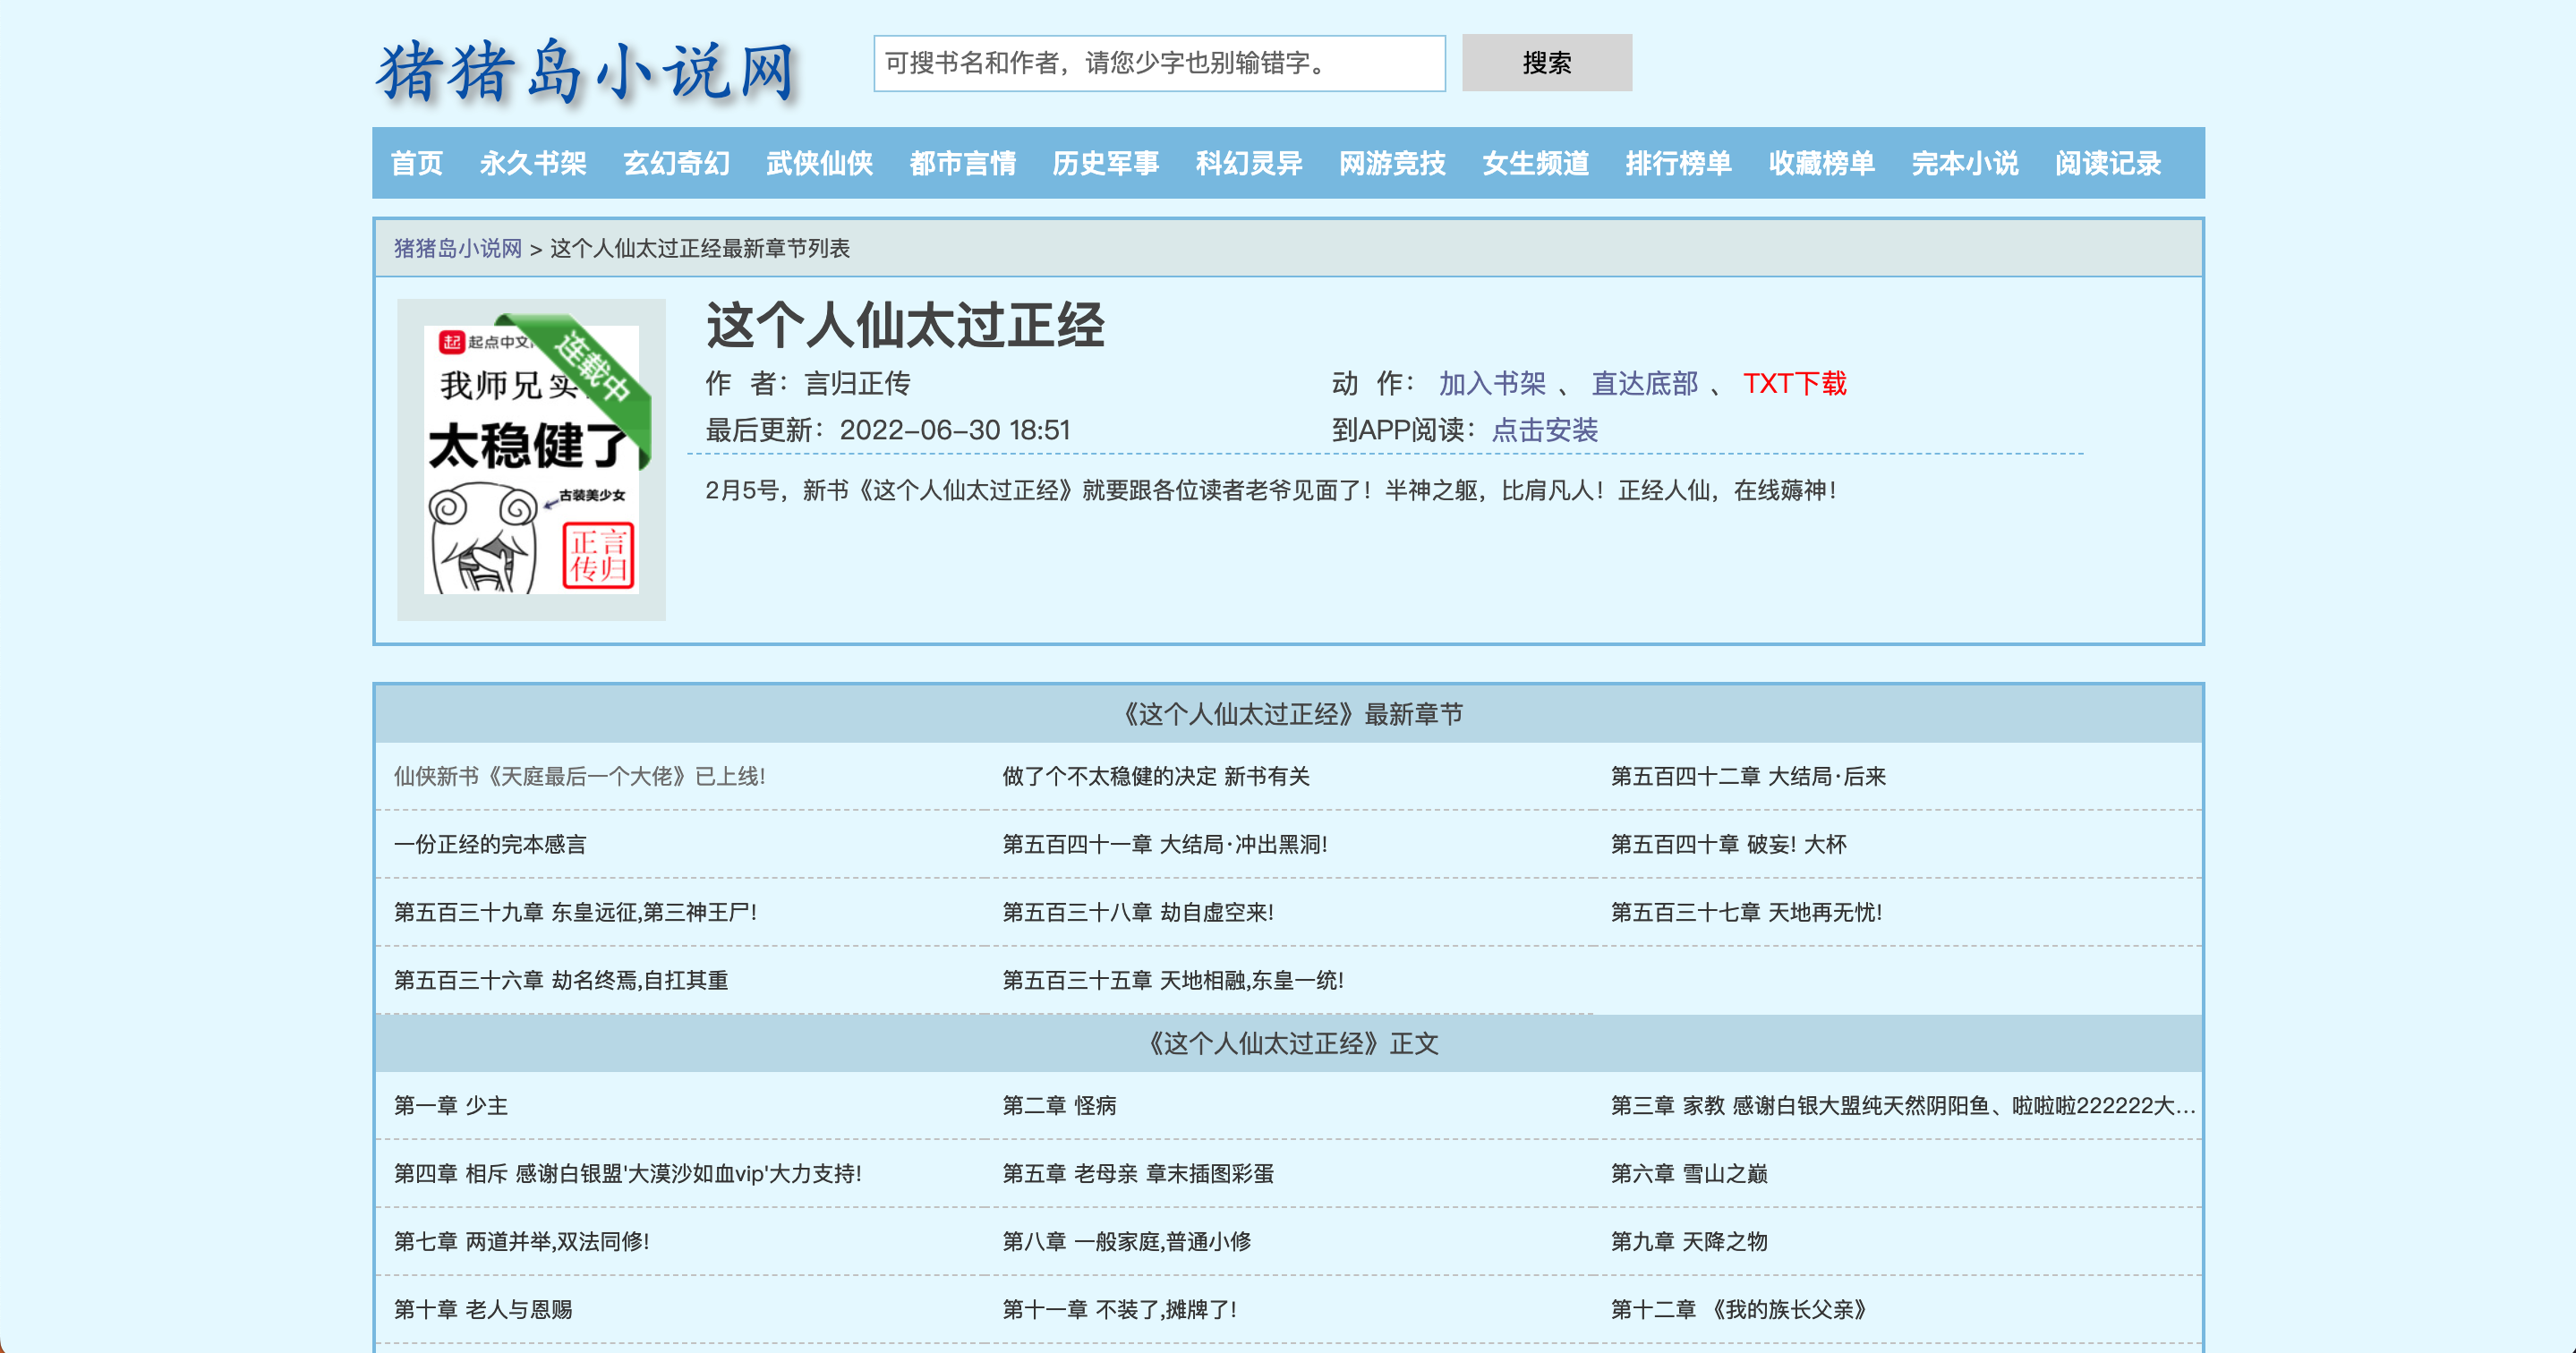Image resolution: width=2576 pixels, height=1353 pixels.
Task: Open the 阅读记录 reading history
Action: point(2107,163)
